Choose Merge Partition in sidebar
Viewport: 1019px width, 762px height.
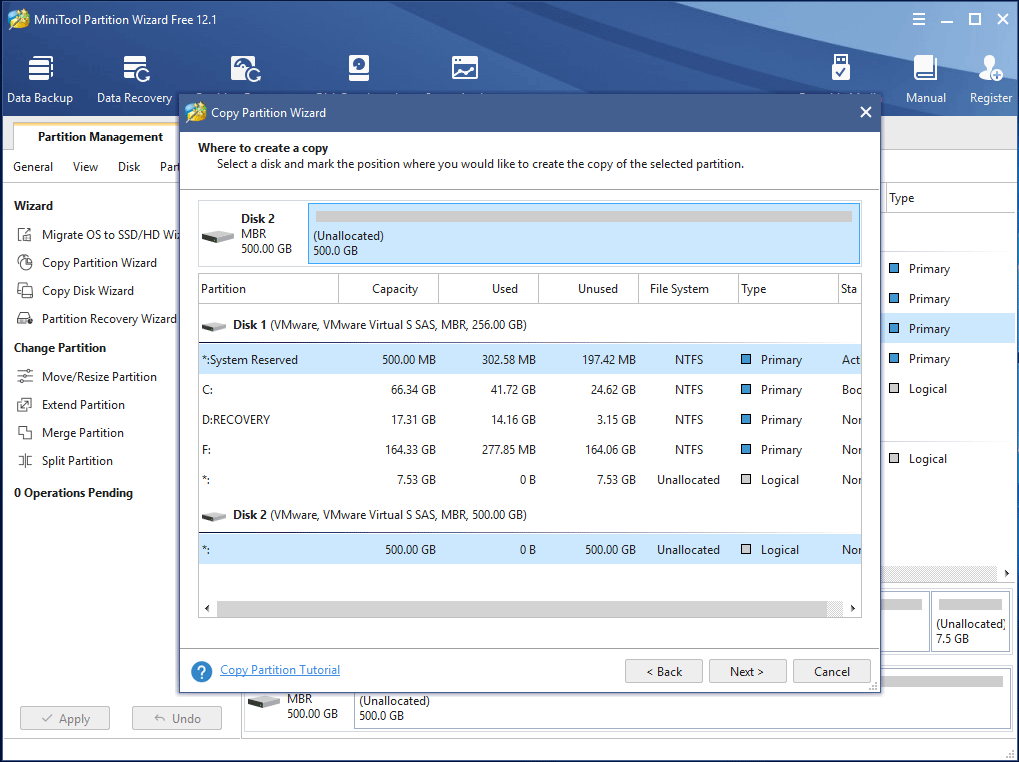[x=70, y=433]
